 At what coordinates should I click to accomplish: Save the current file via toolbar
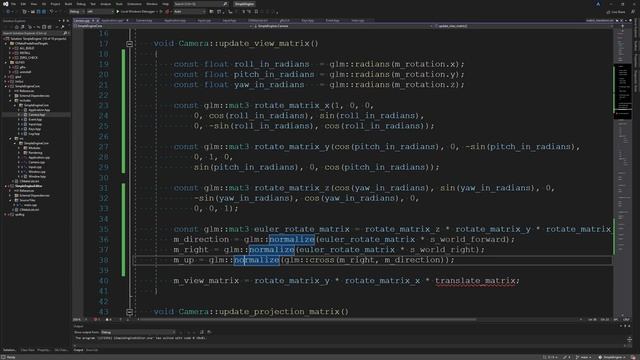point(38,11)
